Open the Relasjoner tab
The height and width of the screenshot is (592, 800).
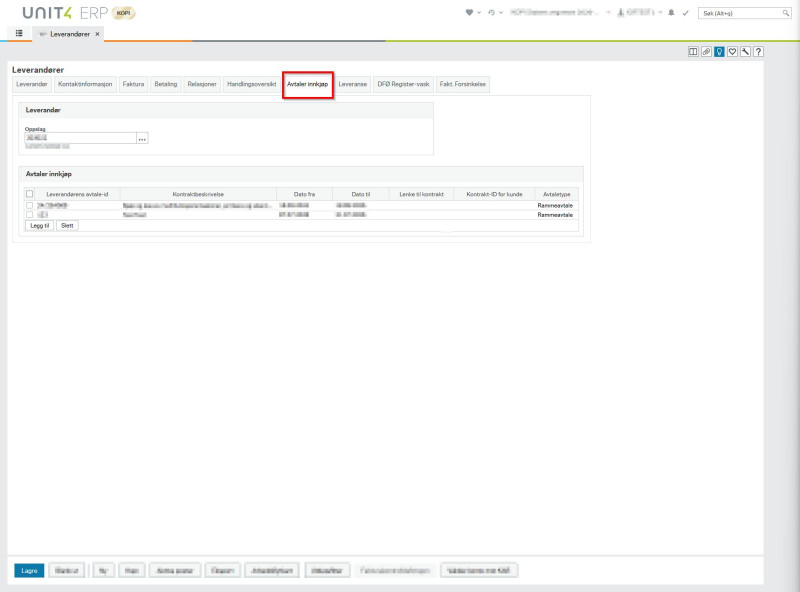pyautogui.click(x=202, y=84)
